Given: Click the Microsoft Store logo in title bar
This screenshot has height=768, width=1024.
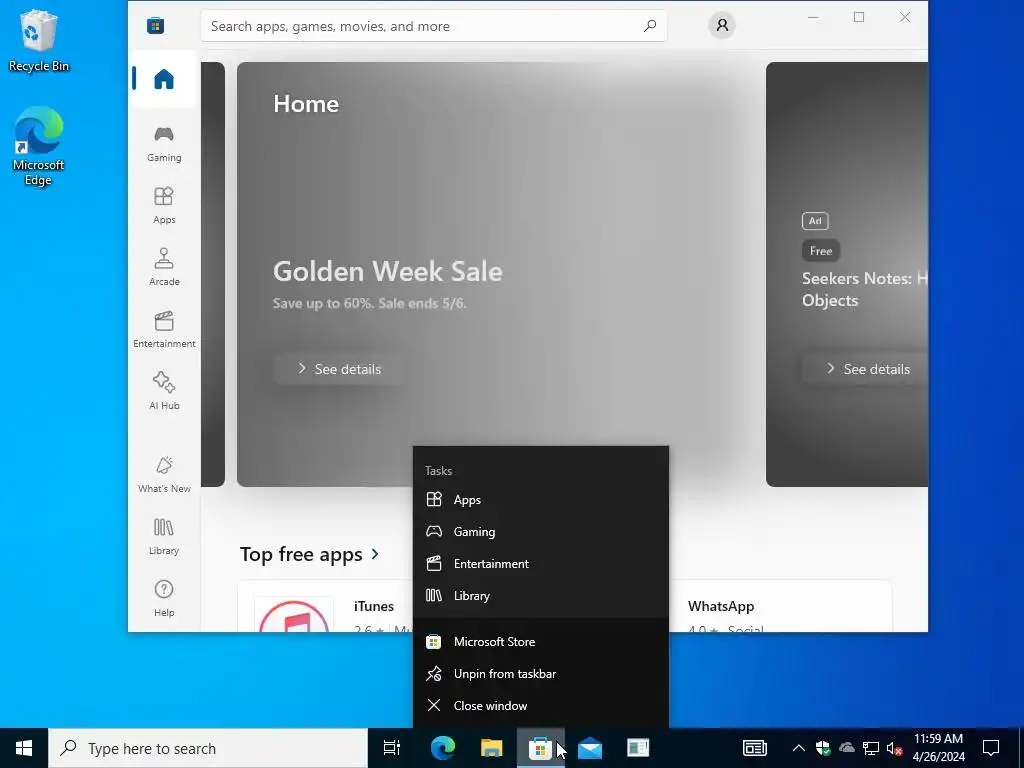Looking at the screenshot, I should 155,25.
